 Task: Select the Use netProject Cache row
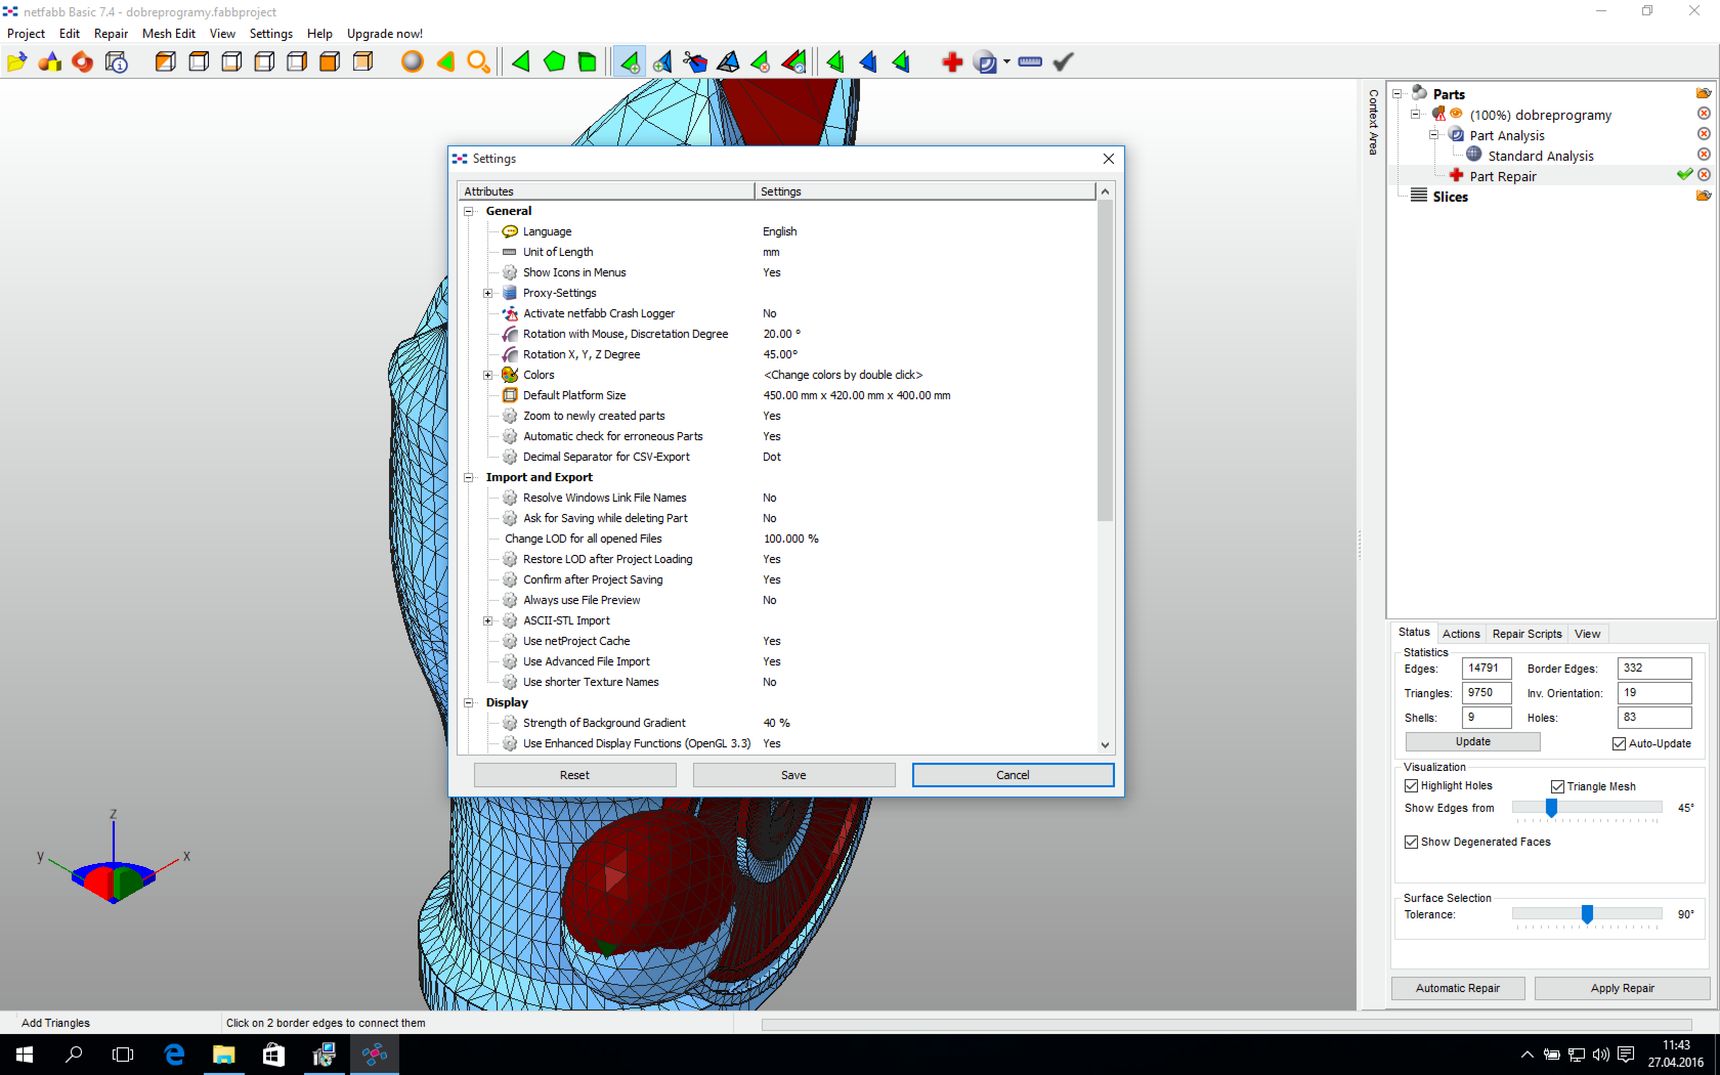777,641
